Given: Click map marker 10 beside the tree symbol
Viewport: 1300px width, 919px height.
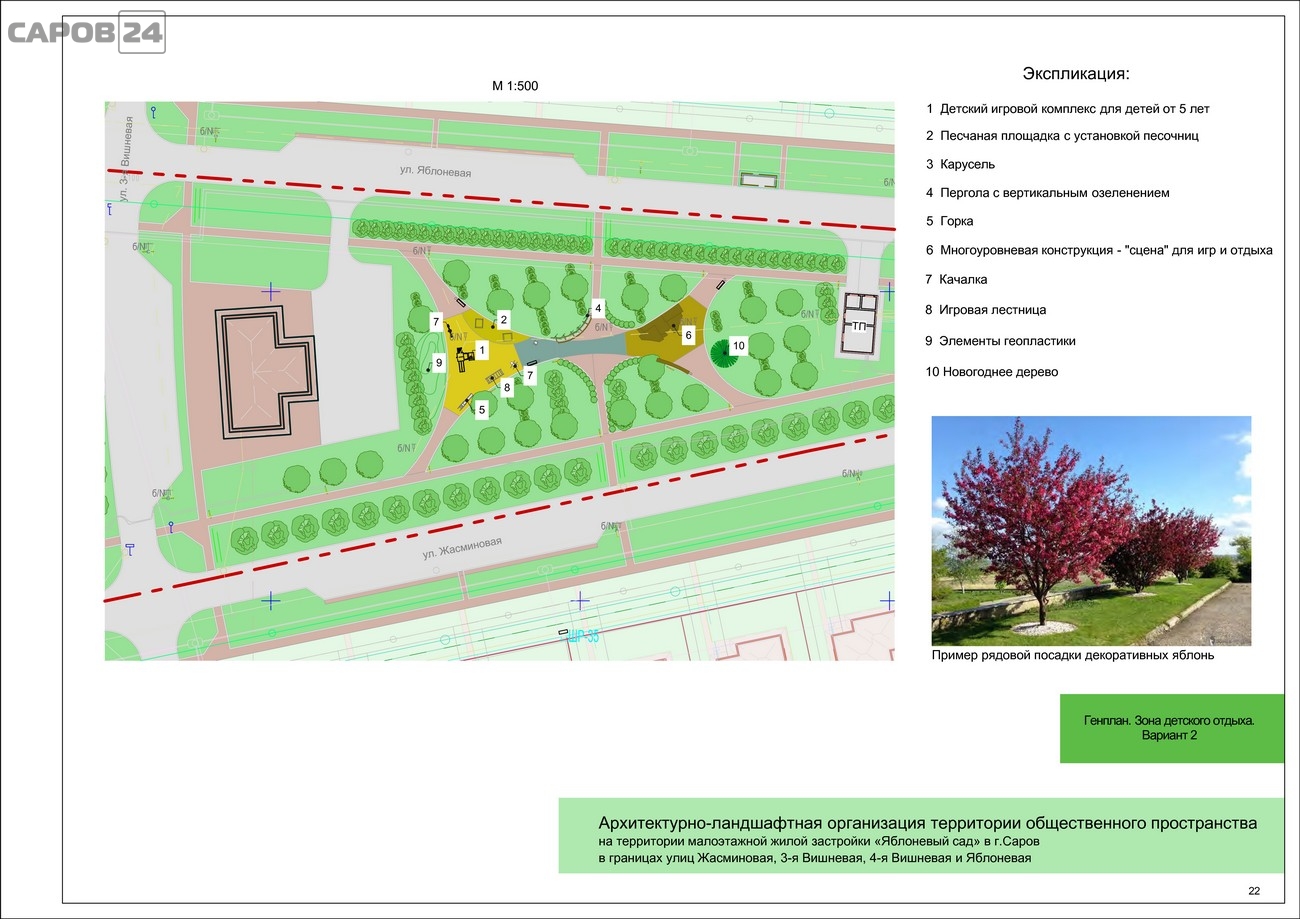Looking at the screenshot, I should (738, 346).
